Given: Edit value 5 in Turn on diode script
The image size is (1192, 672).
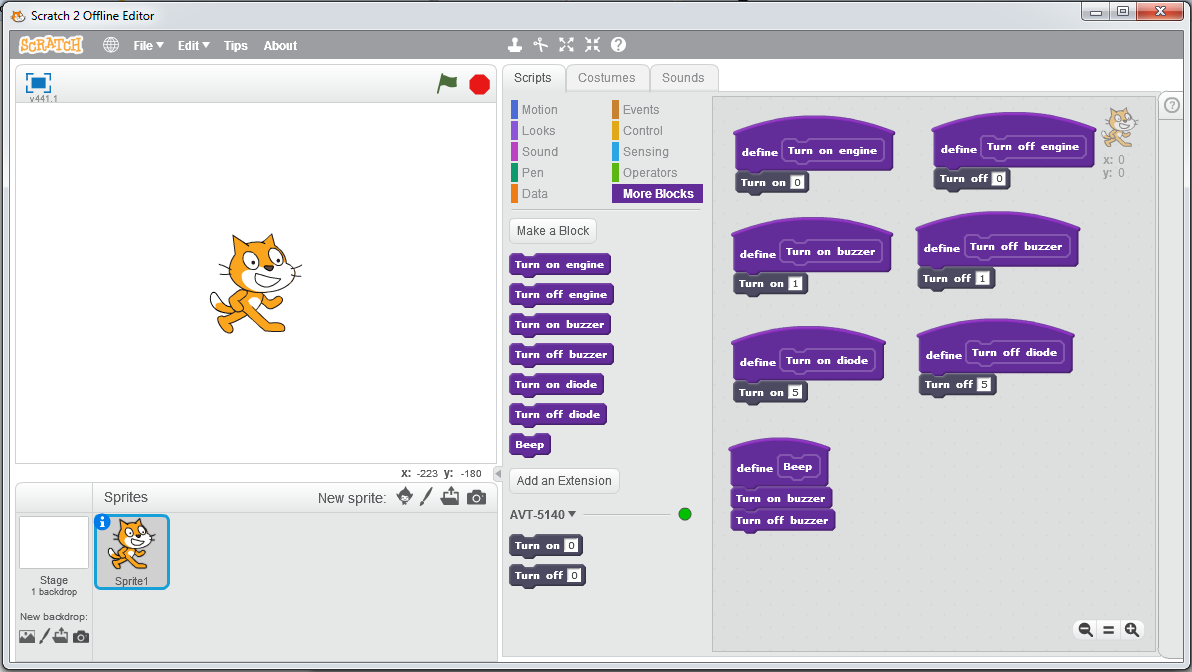Looking at the screenshot, I should [795, 392].
